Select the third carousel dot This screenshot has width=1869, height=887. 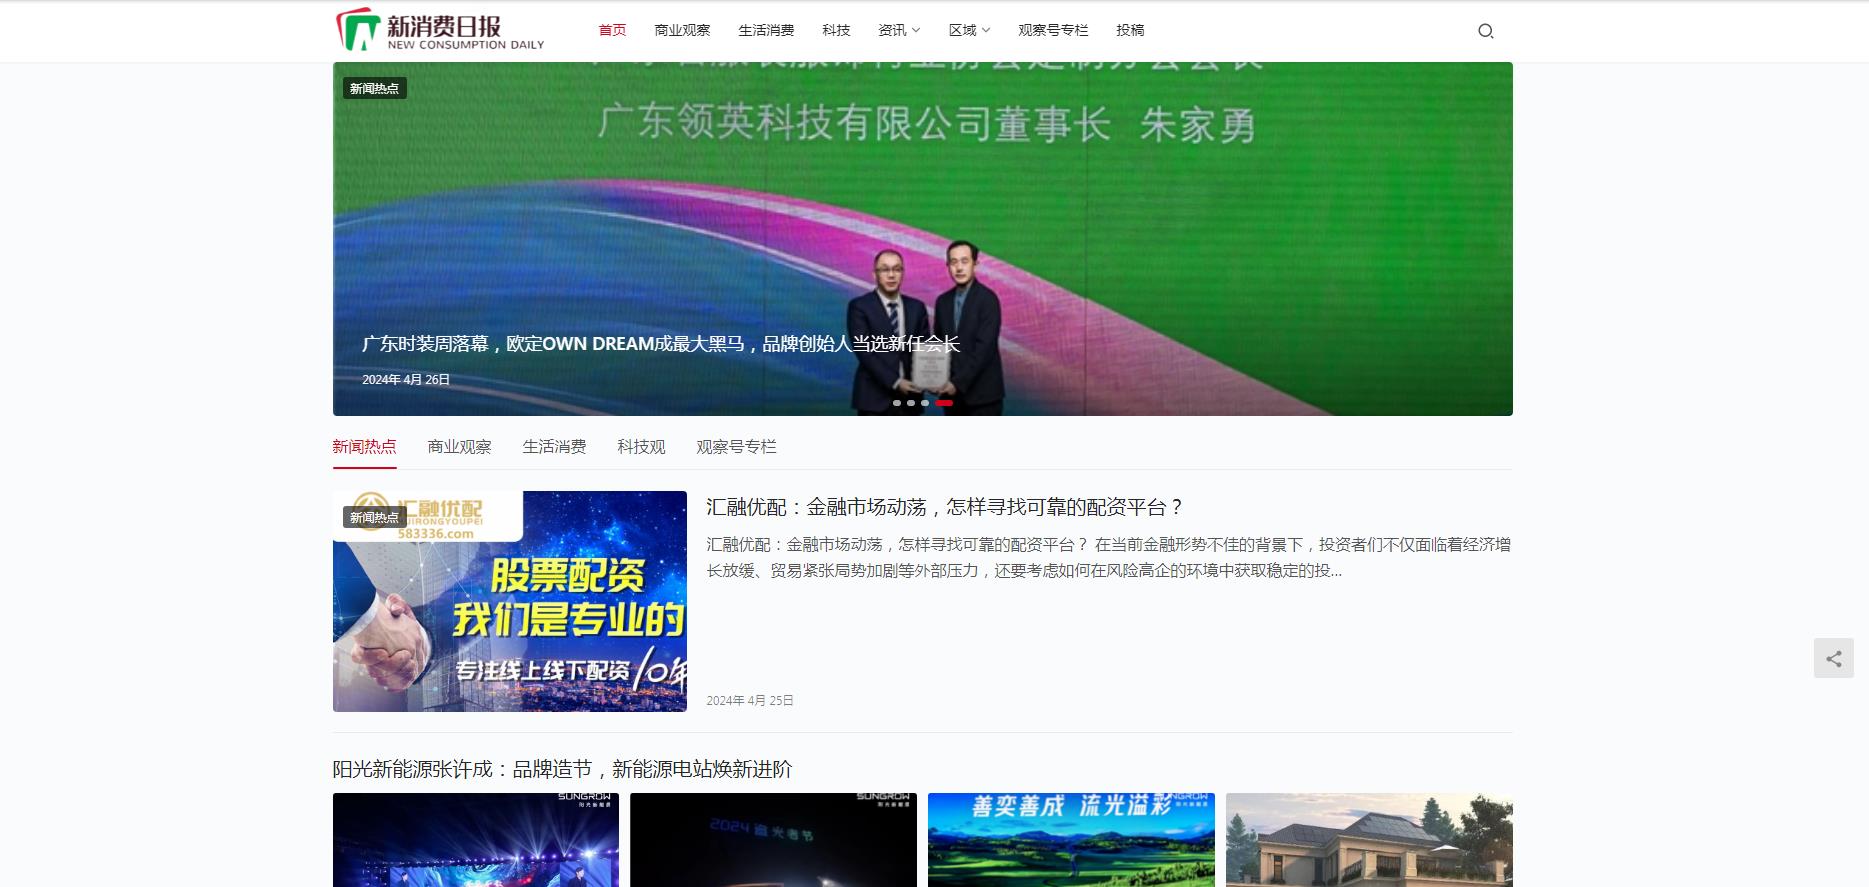[925, 403]
